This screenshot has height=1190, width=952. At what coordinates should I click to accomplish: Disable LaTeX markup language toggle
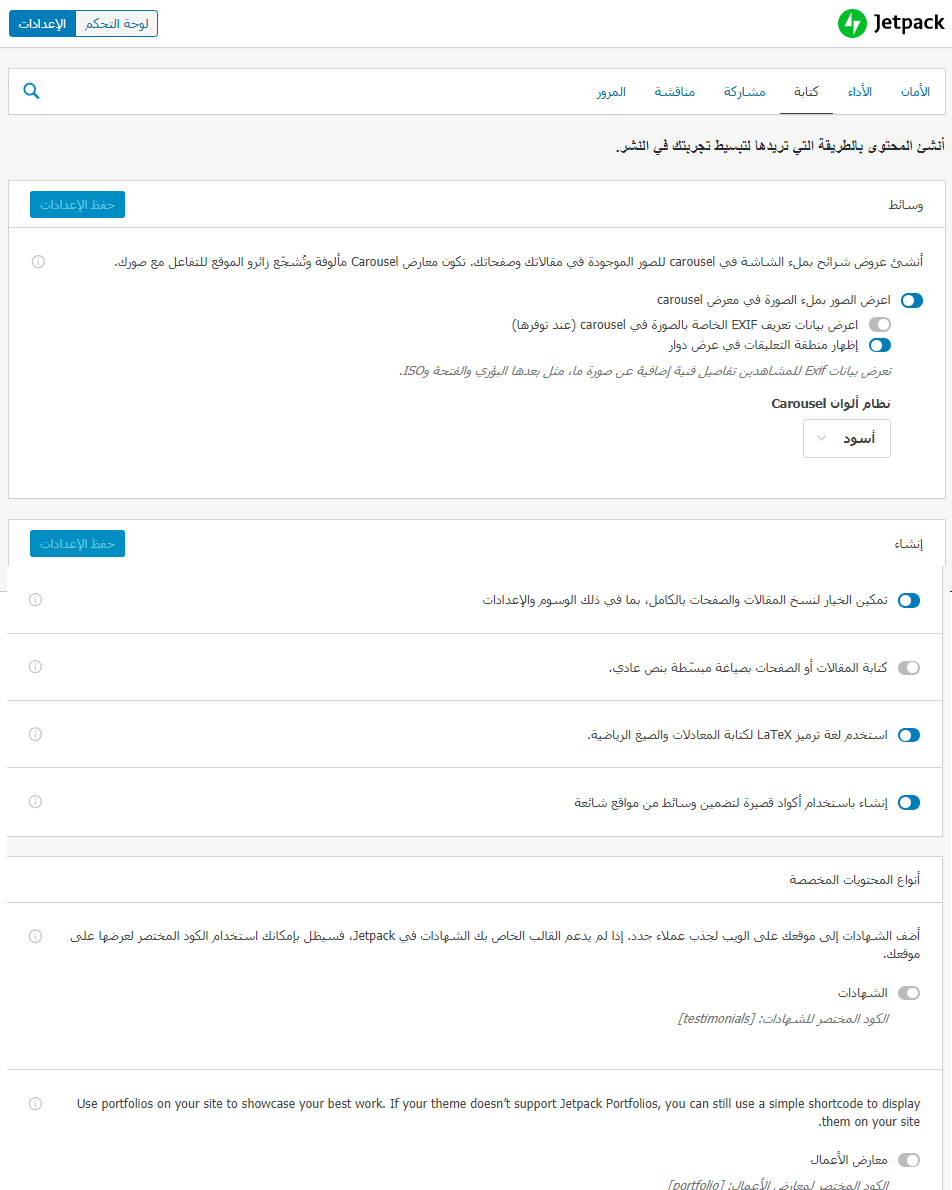[x=909, y=735]
